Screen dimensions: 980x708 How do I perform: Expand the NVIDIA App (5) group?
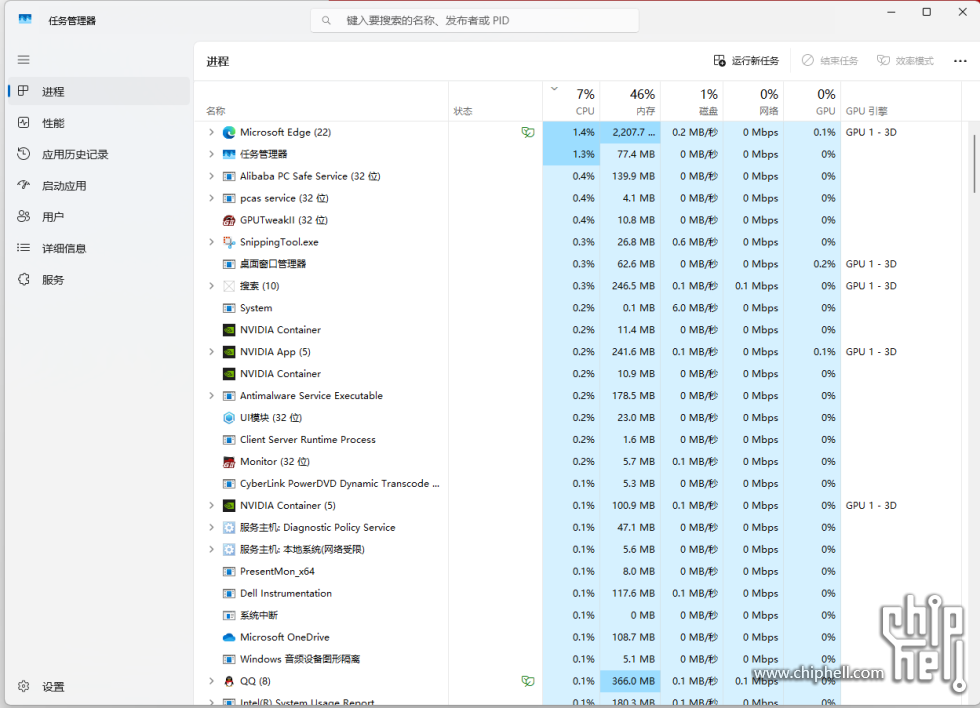(x=211, y=352)
